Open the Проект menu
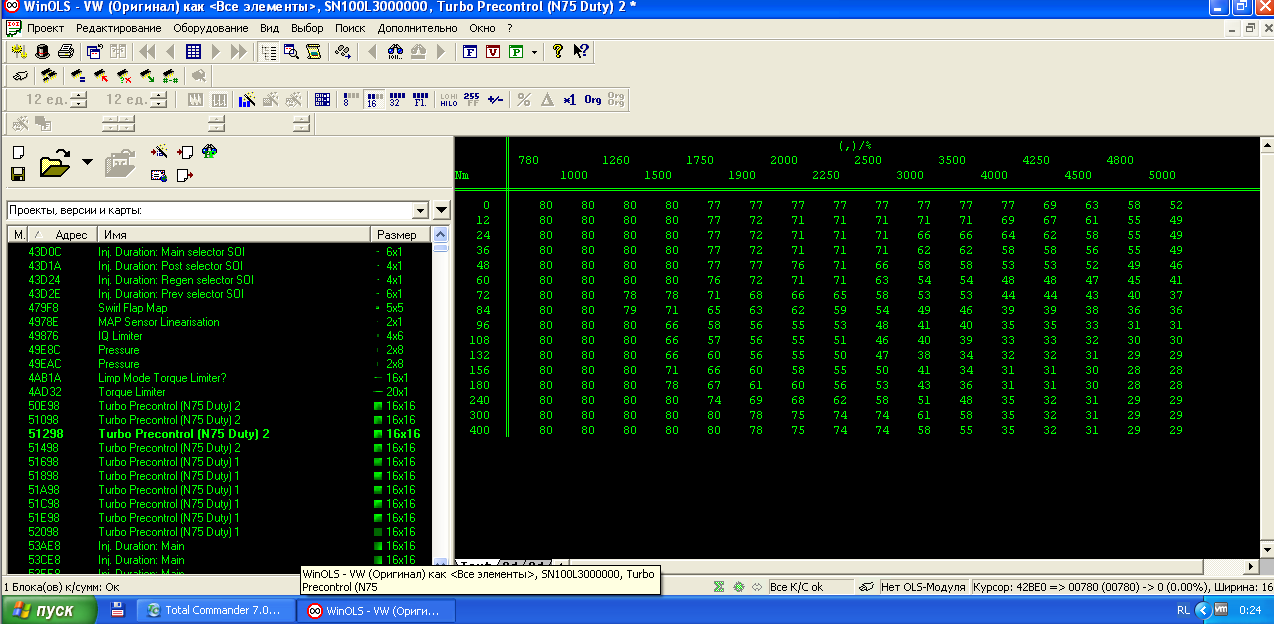The height and width of the screenshot is (624, 1274). pyautogui.click(x=46, y=28)
